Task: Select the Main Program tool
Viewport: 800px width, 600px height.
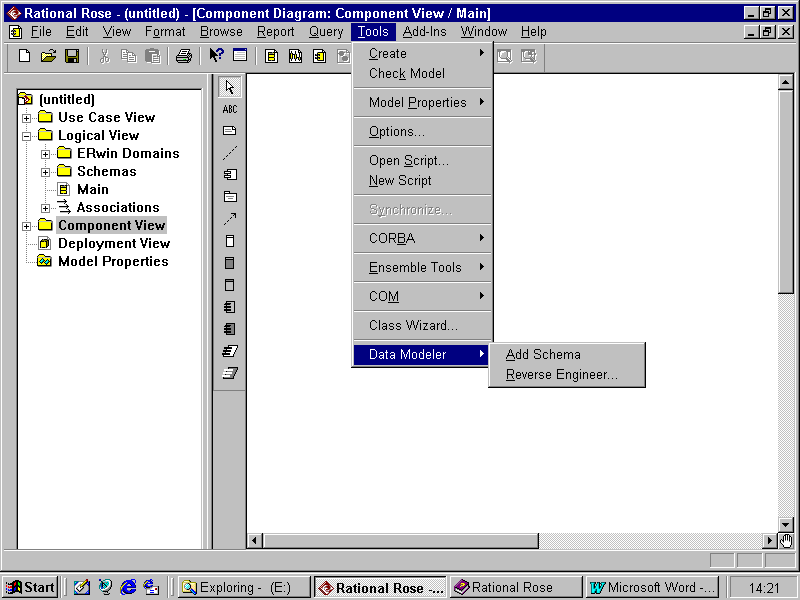Action: click(230, 285)
